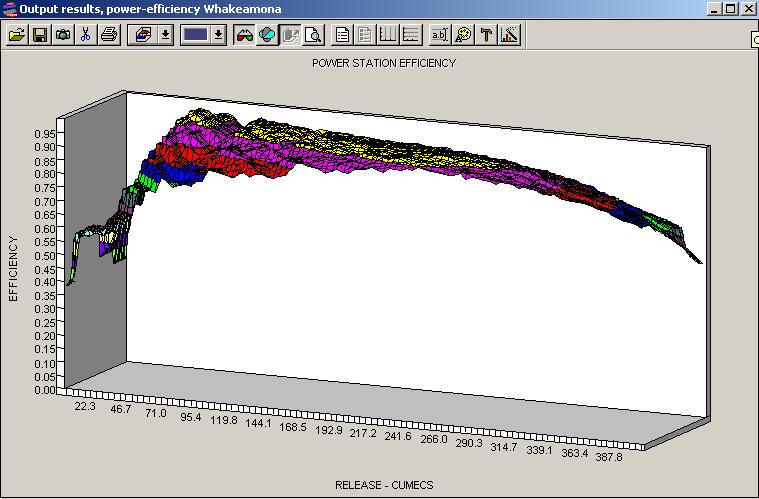The height and width of the screenshot is (499, 759).
Task: Click the window title bar text
Action: [x=150, y=9]
